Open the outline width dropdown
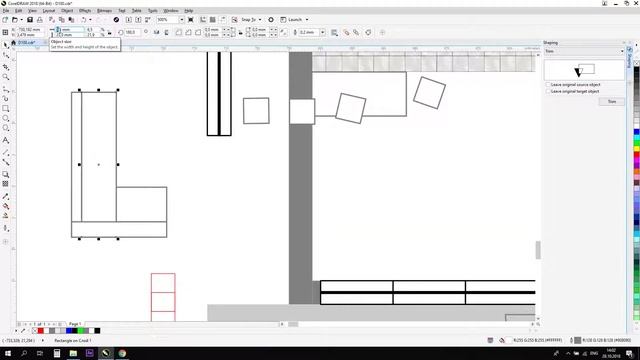Screen dimensions: 640x360 pyautogui.click(x=322, y=32)
